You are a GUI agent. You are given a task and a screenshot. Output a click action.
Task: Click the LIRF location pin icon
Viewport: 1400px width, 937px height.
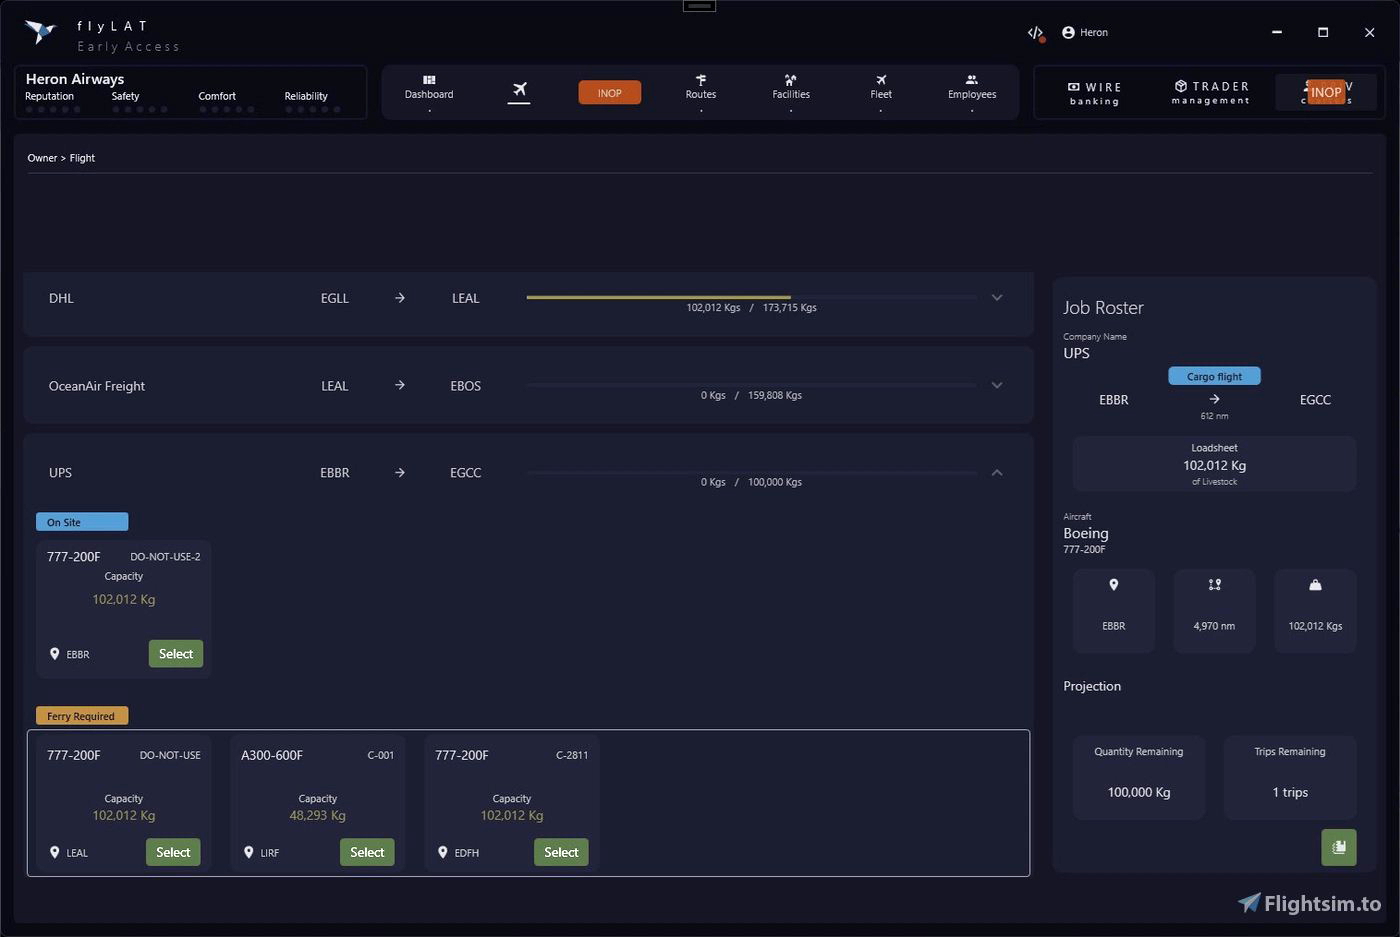click(249, 853)
